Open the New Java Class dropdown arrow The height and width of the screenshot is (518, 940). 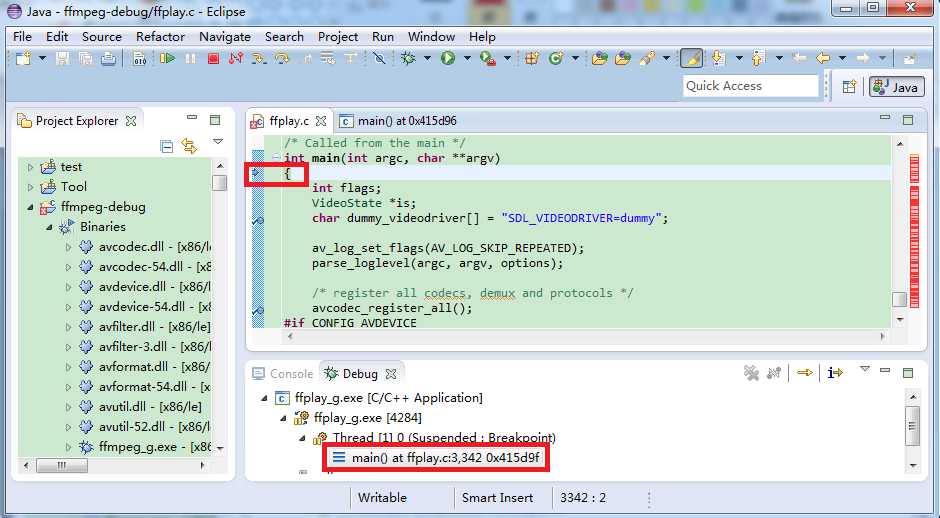pyautogui.click(x=575, y=58)
